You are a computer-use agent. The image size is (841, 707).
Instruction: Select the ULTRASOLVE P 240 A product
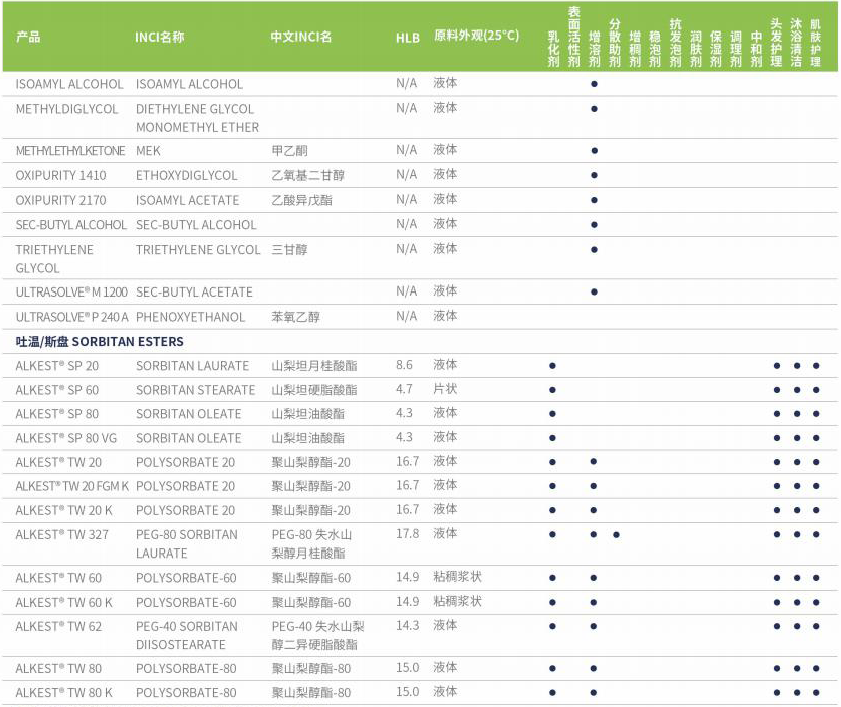pos(72,317)
